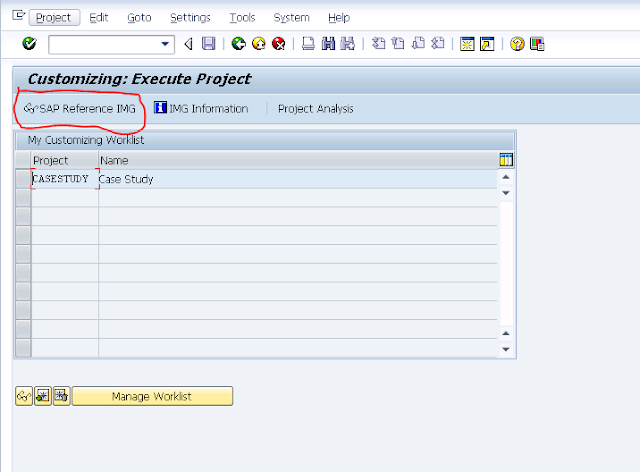Click the Save diskette icon
The height and width of the screenshot is (472, 640).
[209, 43]
